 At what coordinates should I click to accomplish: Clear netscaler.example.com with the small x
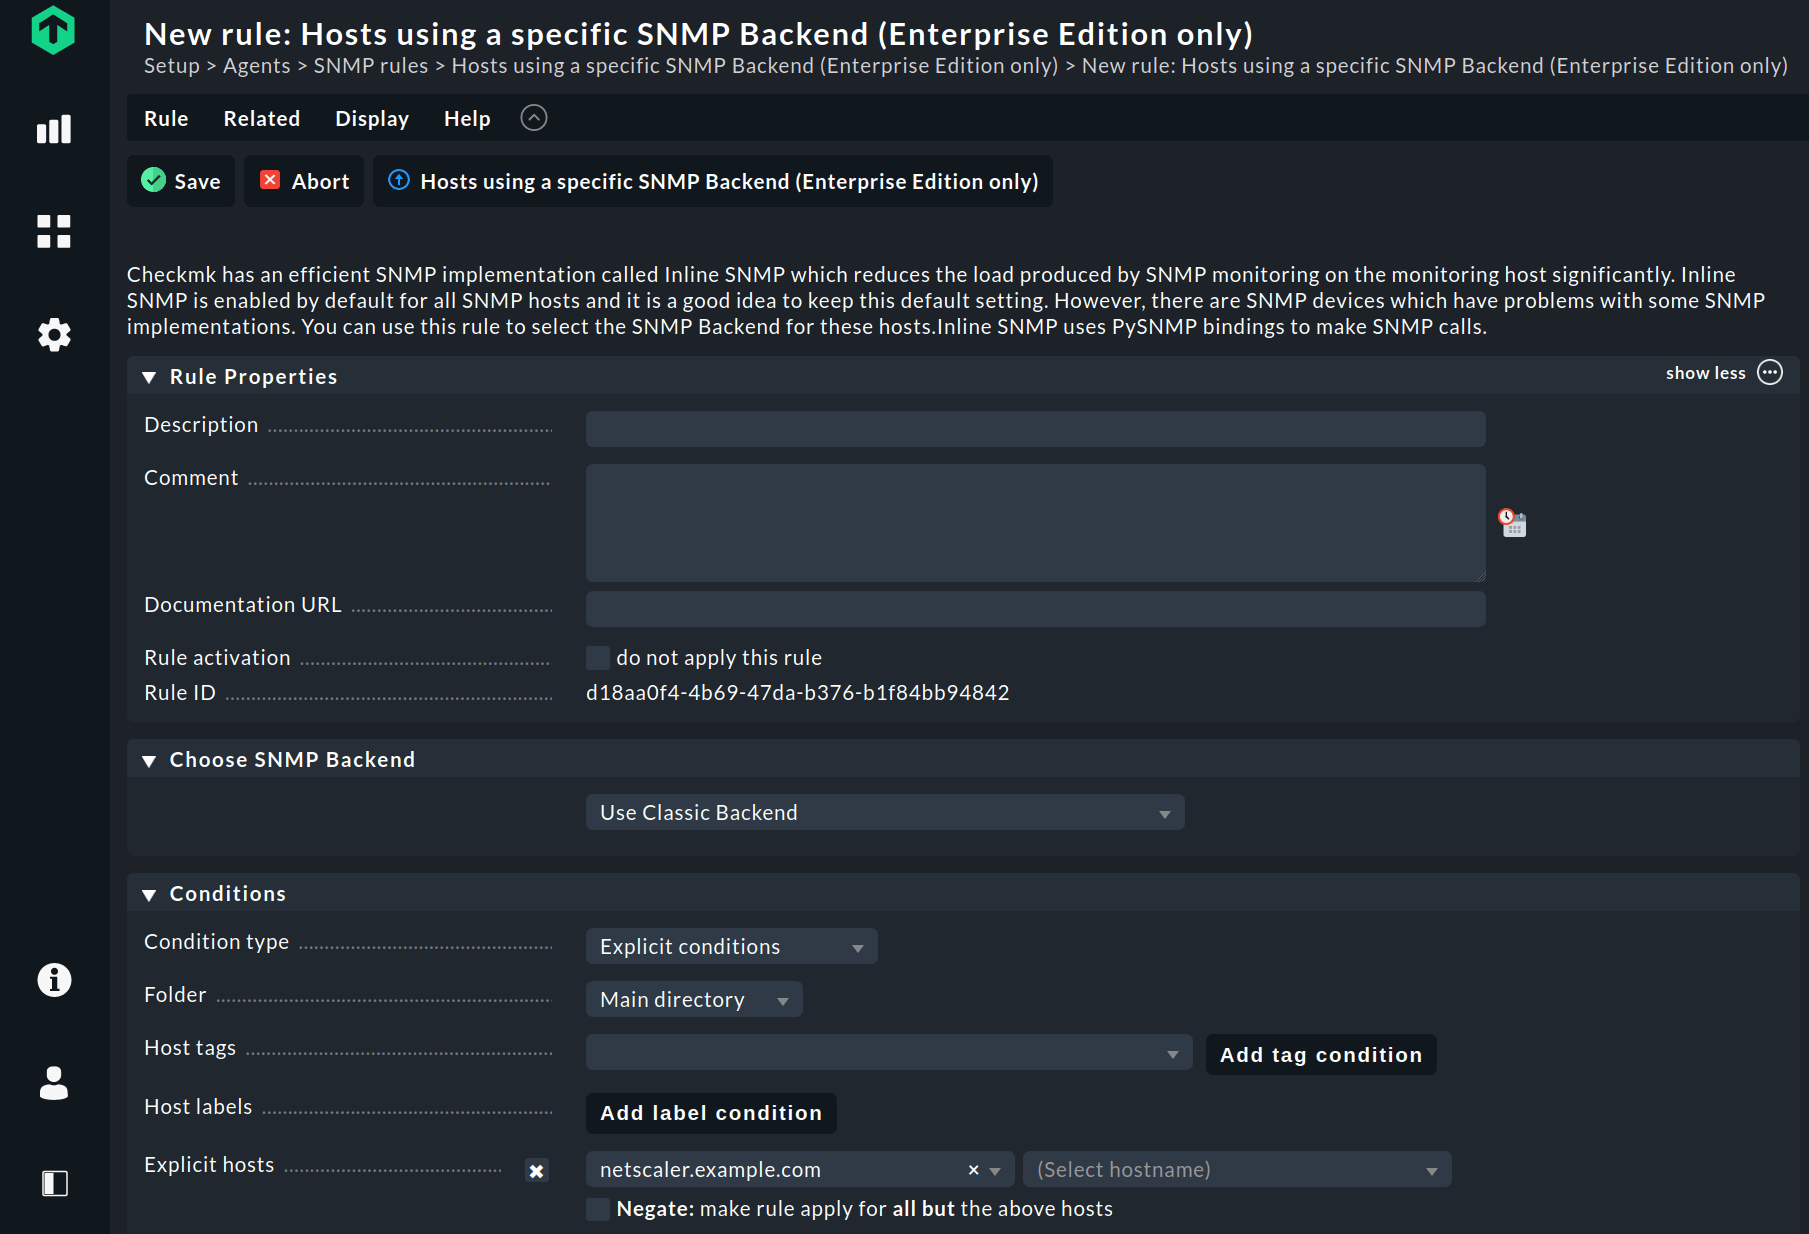pyautogui.click(x=973, y=1170)
